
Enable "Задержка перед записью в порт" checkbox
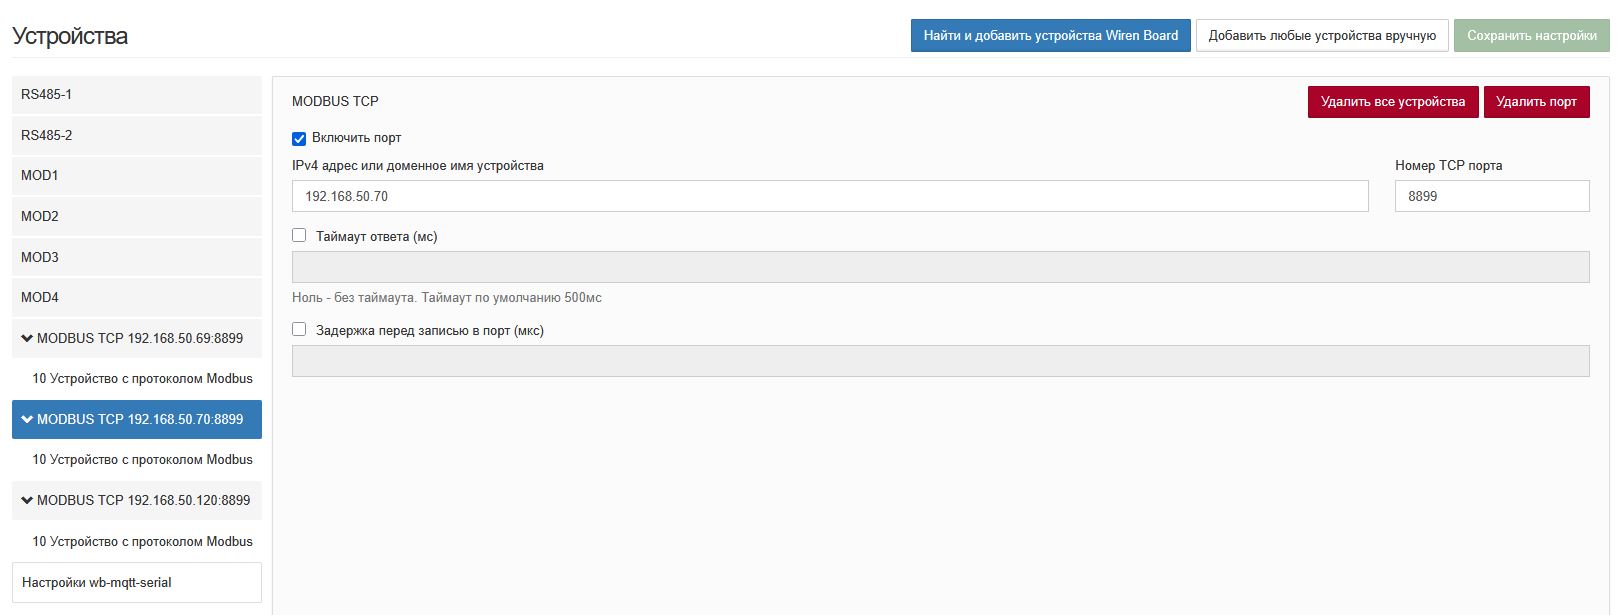click(299, 330)
